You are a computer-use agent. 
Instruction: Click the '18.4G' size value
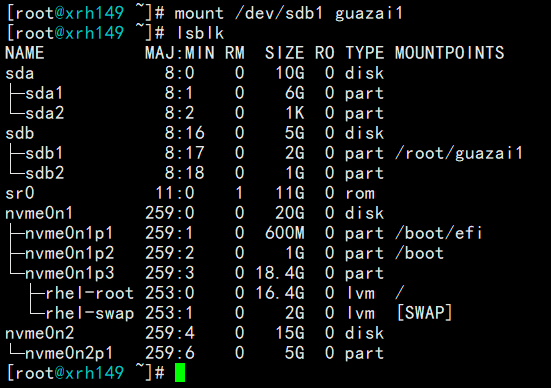[x=280, y=273]
